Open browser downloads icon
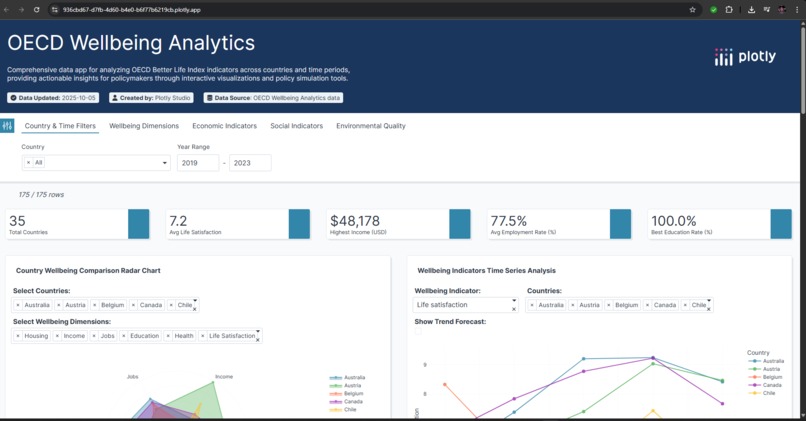Image resolution: width=806 pixels, height=421 pixels. (752, 10)
